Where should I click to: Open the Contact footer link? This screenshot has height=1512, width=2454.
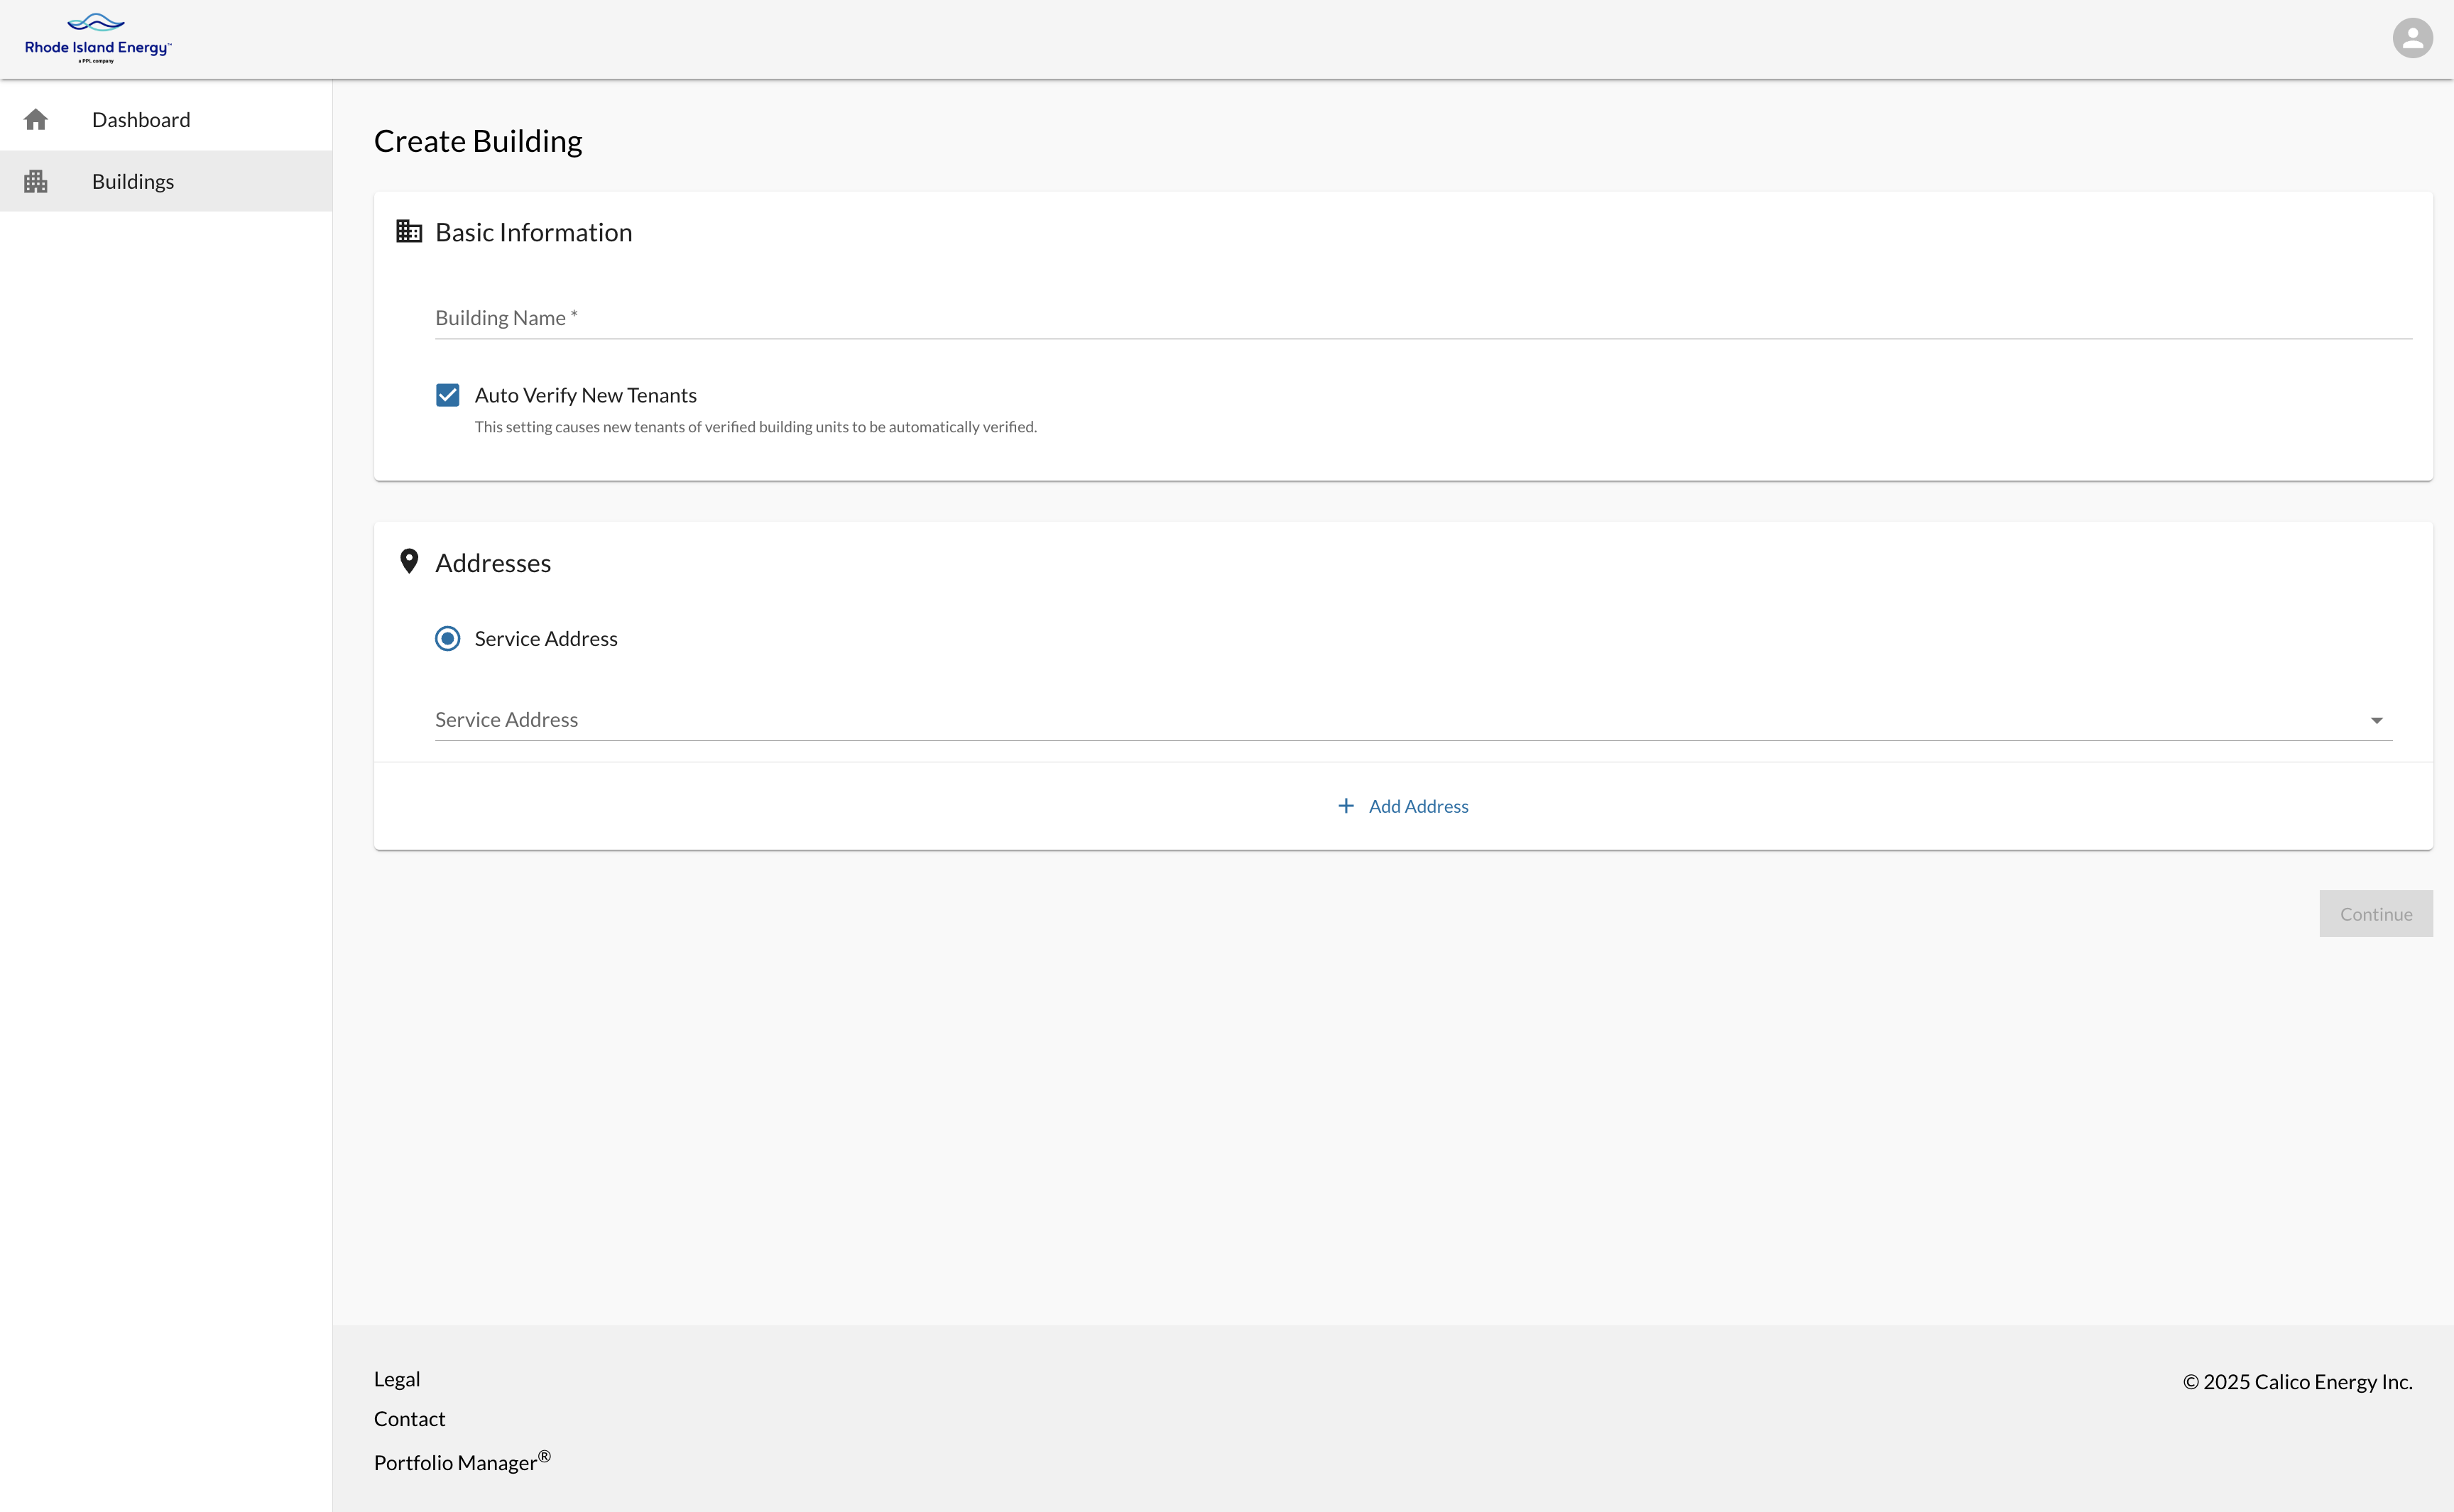click(x=409, y=1419)
